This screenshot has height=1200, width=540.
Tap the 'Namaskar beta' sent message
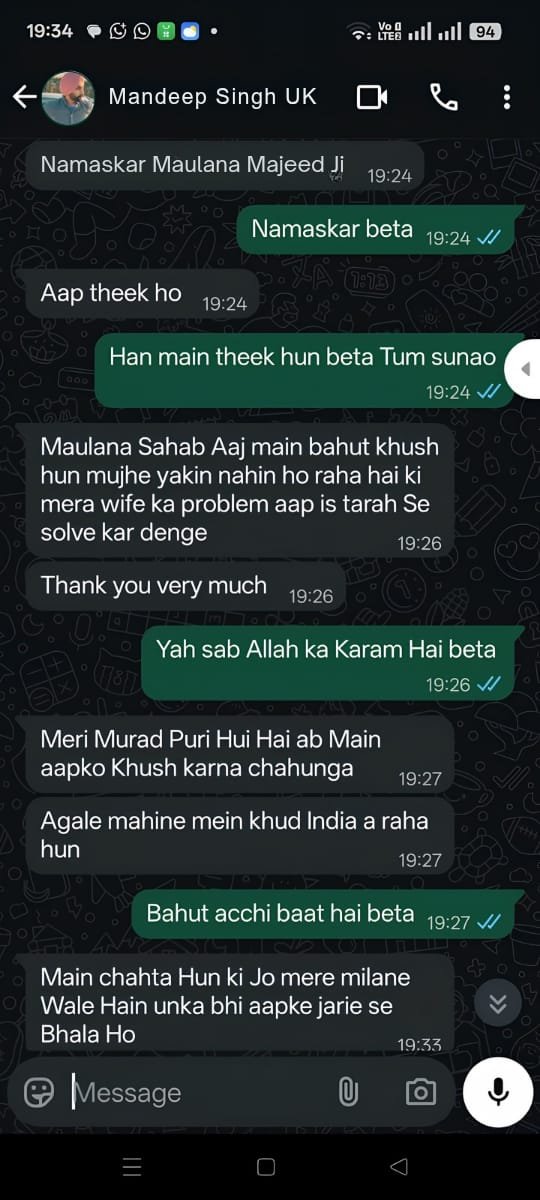pos(380,230)
